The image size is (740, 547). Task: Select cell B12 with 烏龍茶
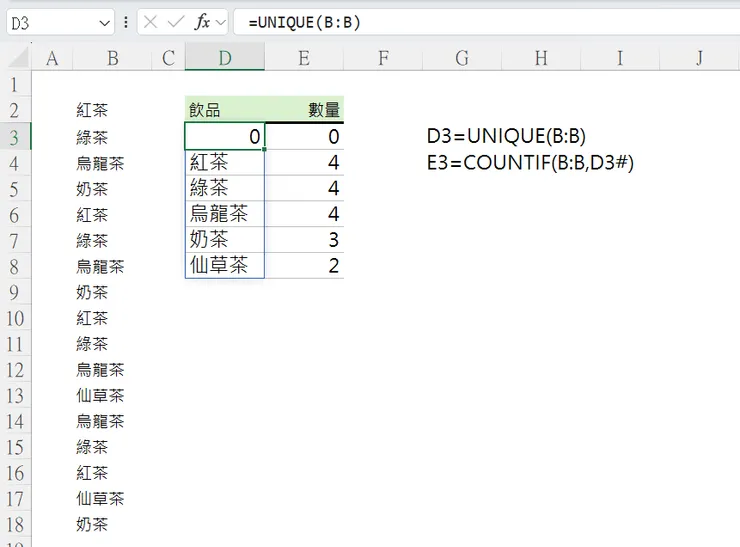click(112, 370)
